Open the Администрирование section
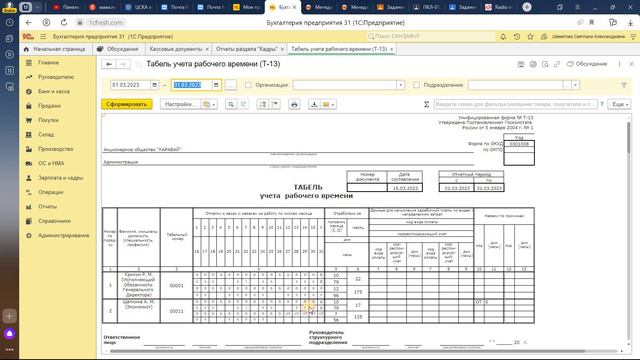Image resolution: width=640 pixels, height=360 pixels. click(63, 236)
